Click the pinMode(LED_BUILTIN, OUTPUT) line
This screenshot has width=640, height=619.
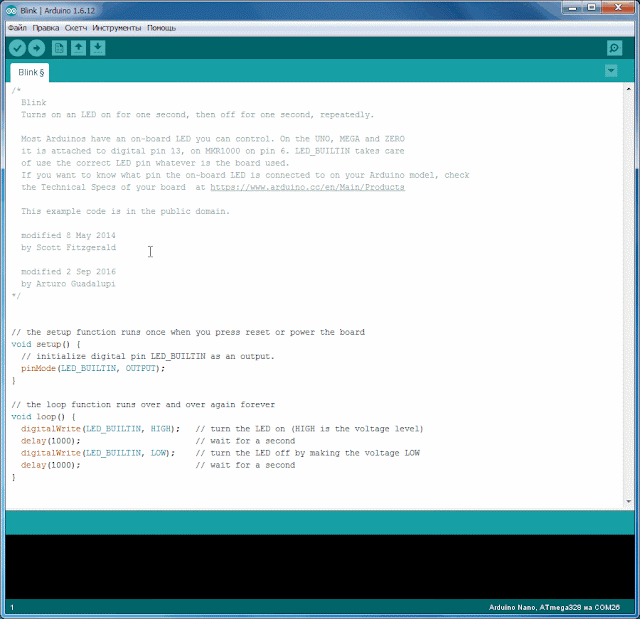93,368
